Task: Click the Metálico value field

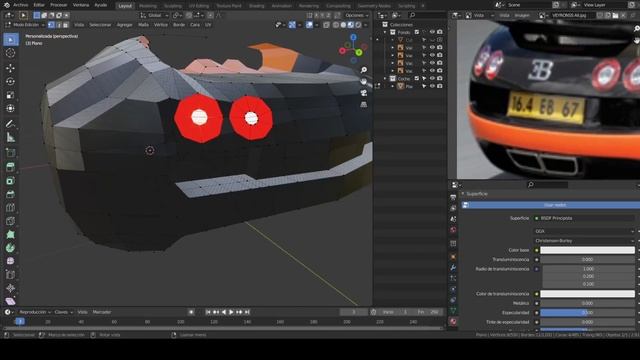Action: (x=587, y=303)
